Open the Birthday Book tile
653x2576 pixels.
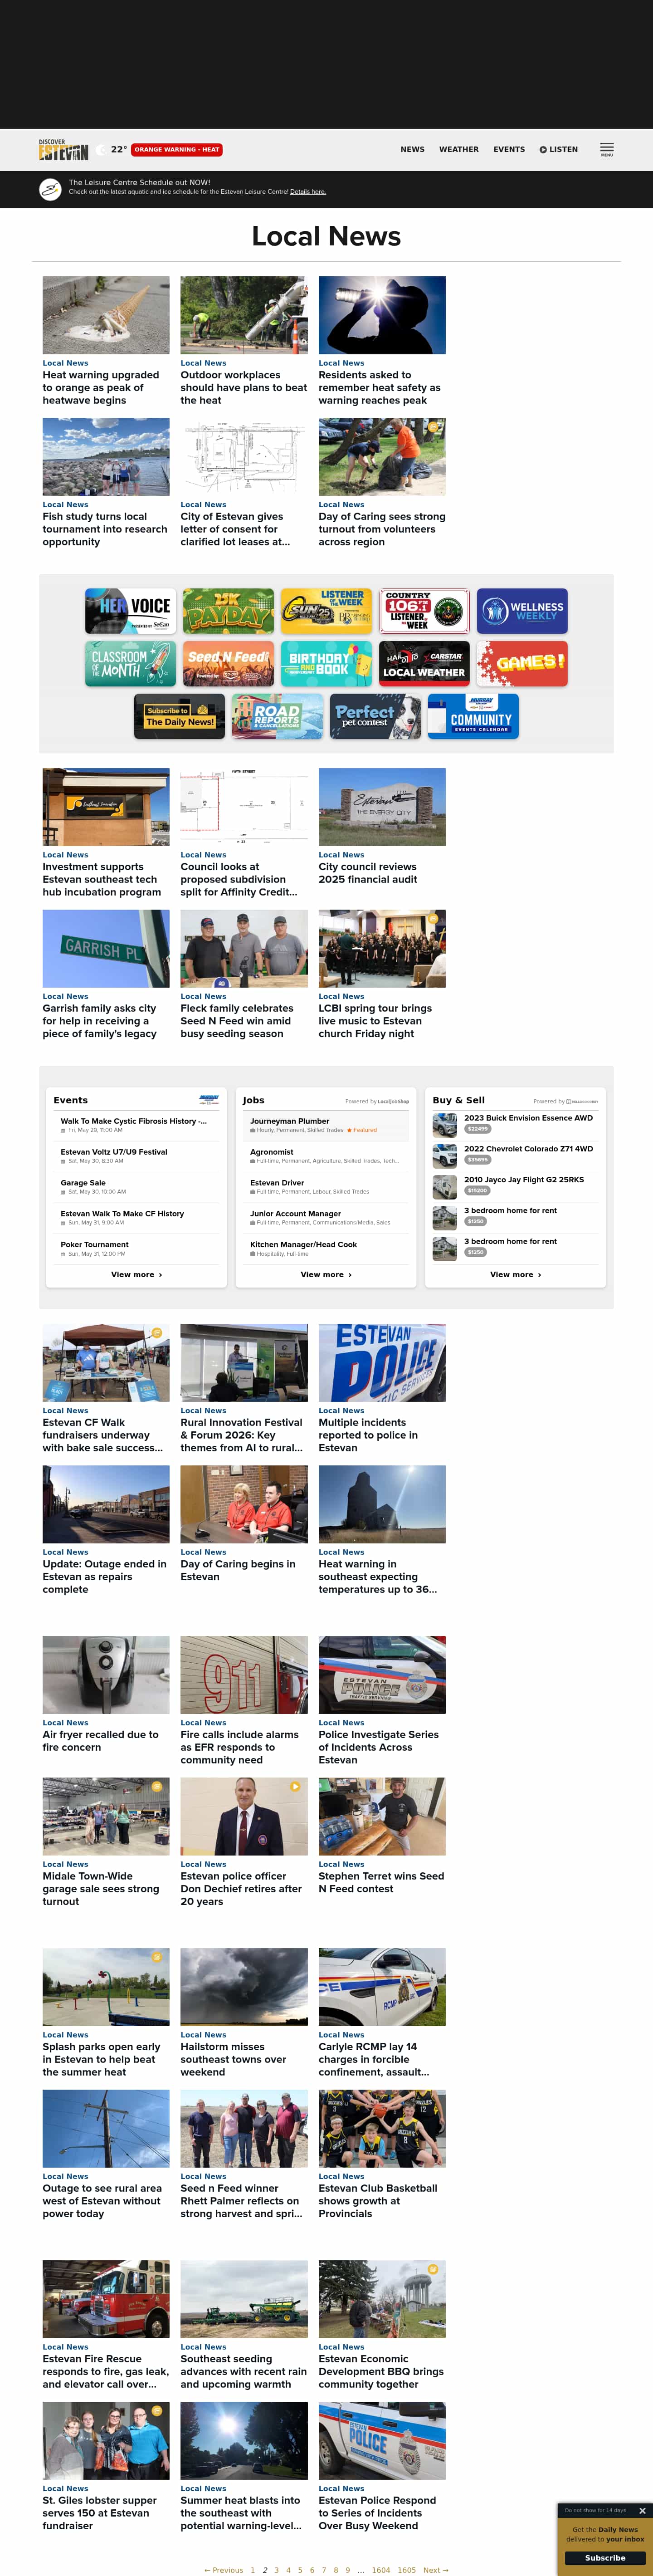pos(326,664)
